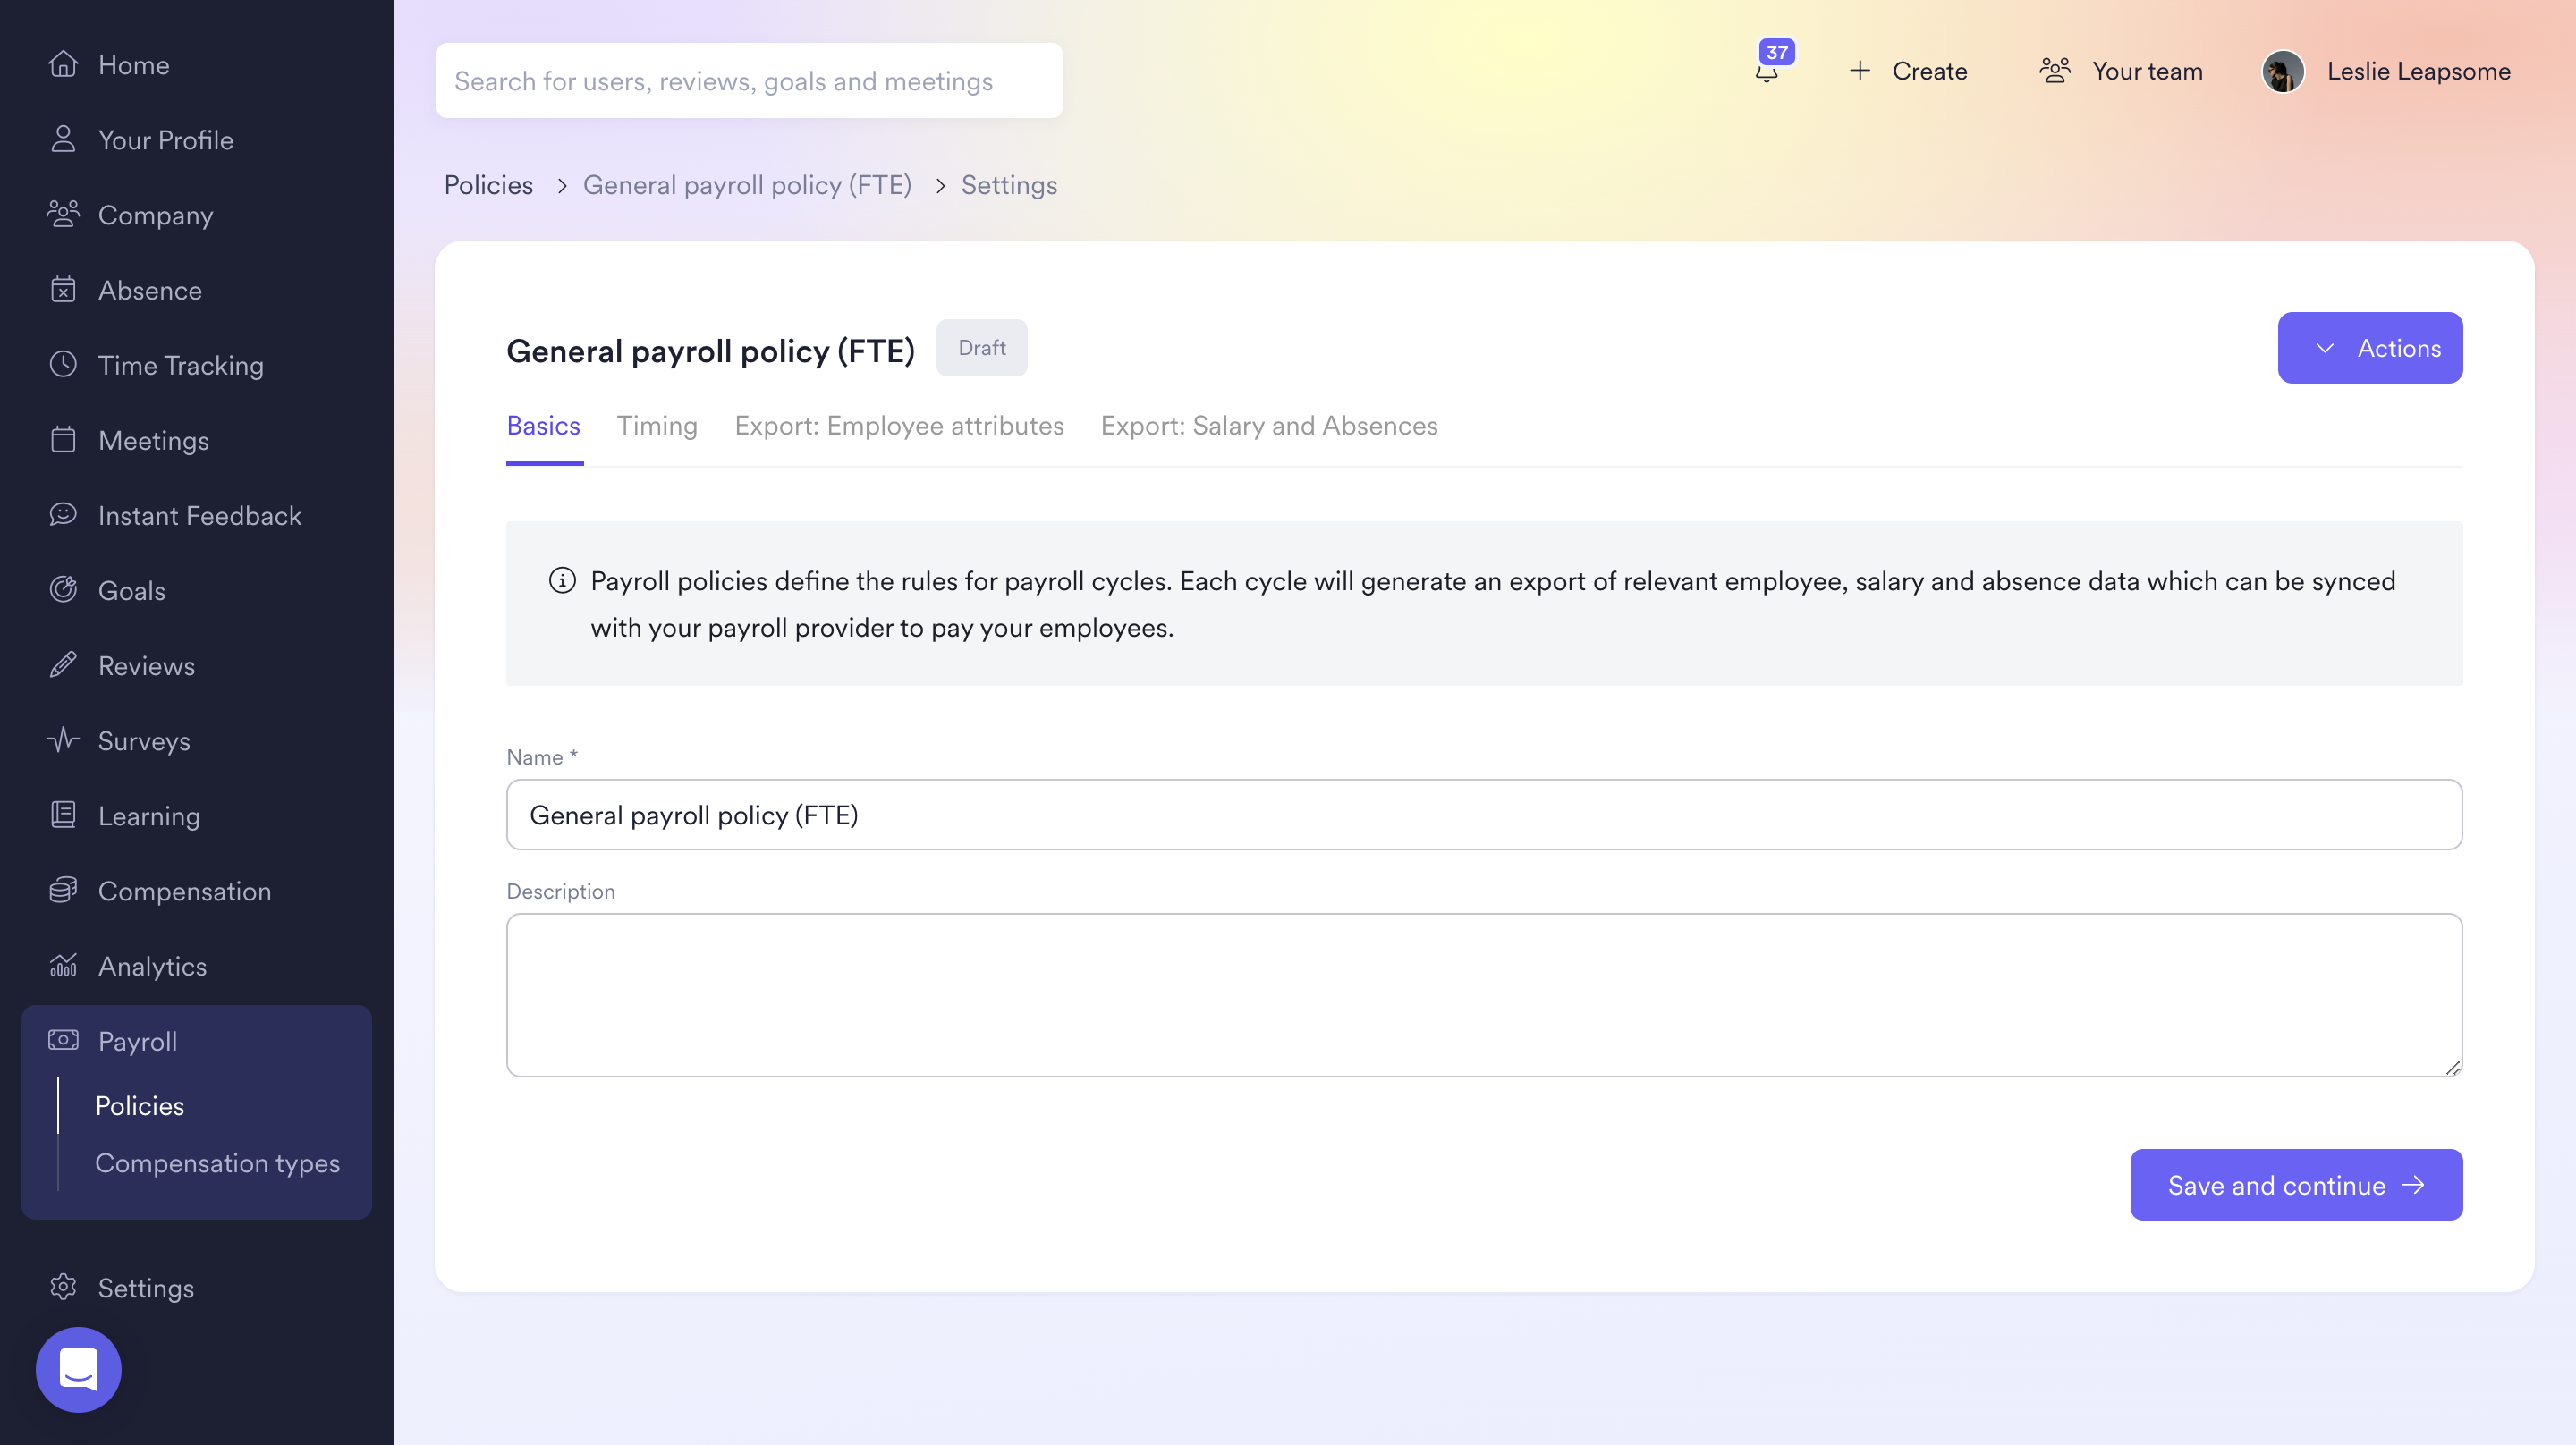
Task: Click the Draft status badge
Action: (981, 348)
